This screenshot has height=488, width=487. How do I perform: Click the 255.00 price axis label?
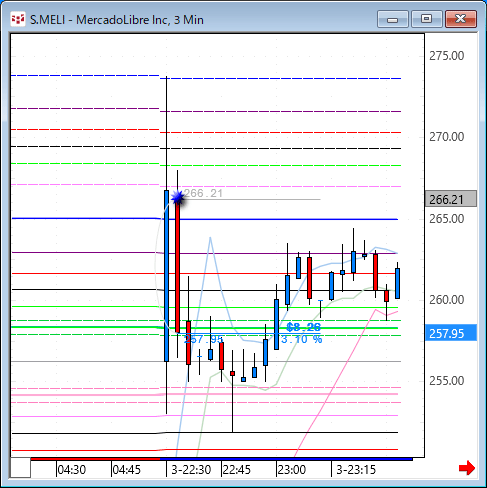pos(446,380)
